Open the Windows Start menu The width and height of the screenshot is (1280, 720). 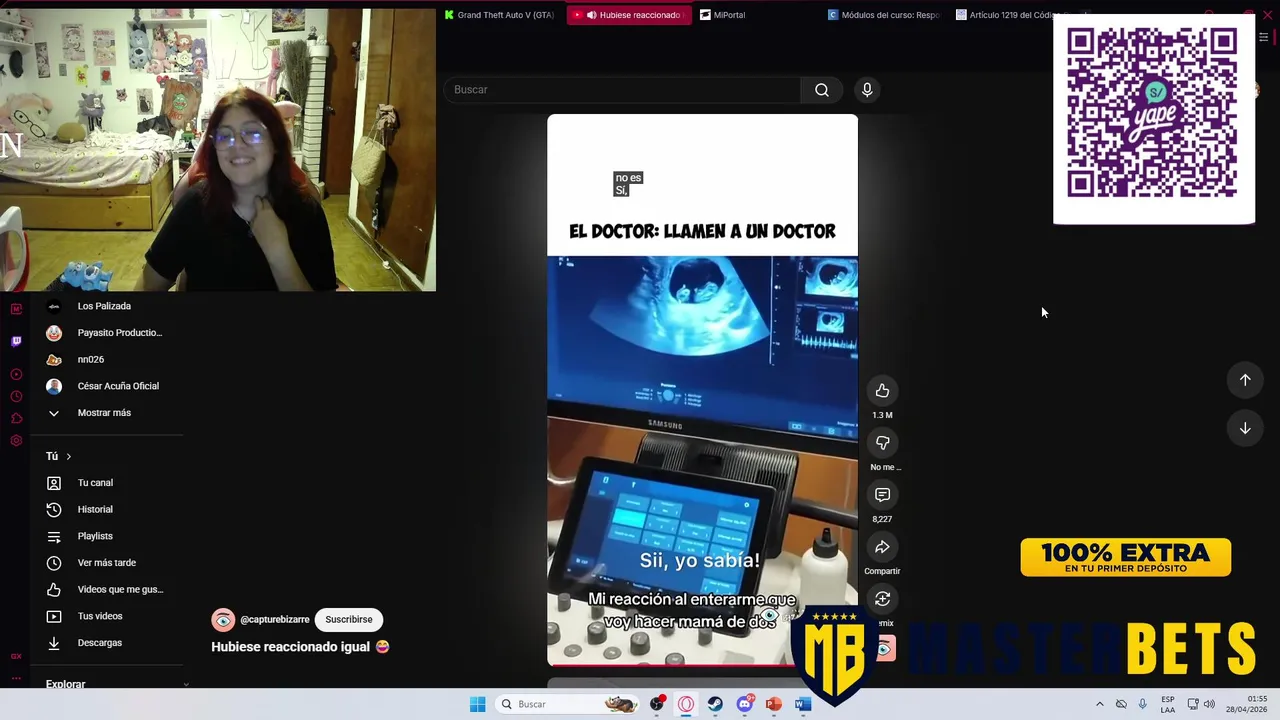point(478,704)
